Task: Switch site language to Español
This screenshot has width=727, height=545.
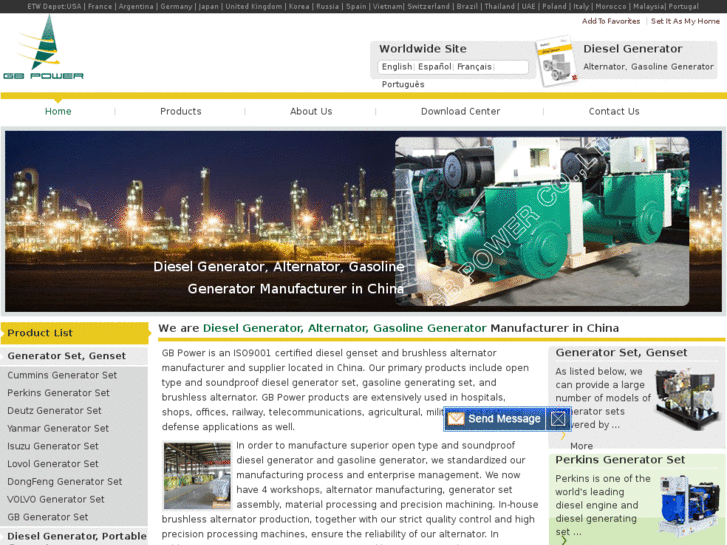Action: [434, 67]
